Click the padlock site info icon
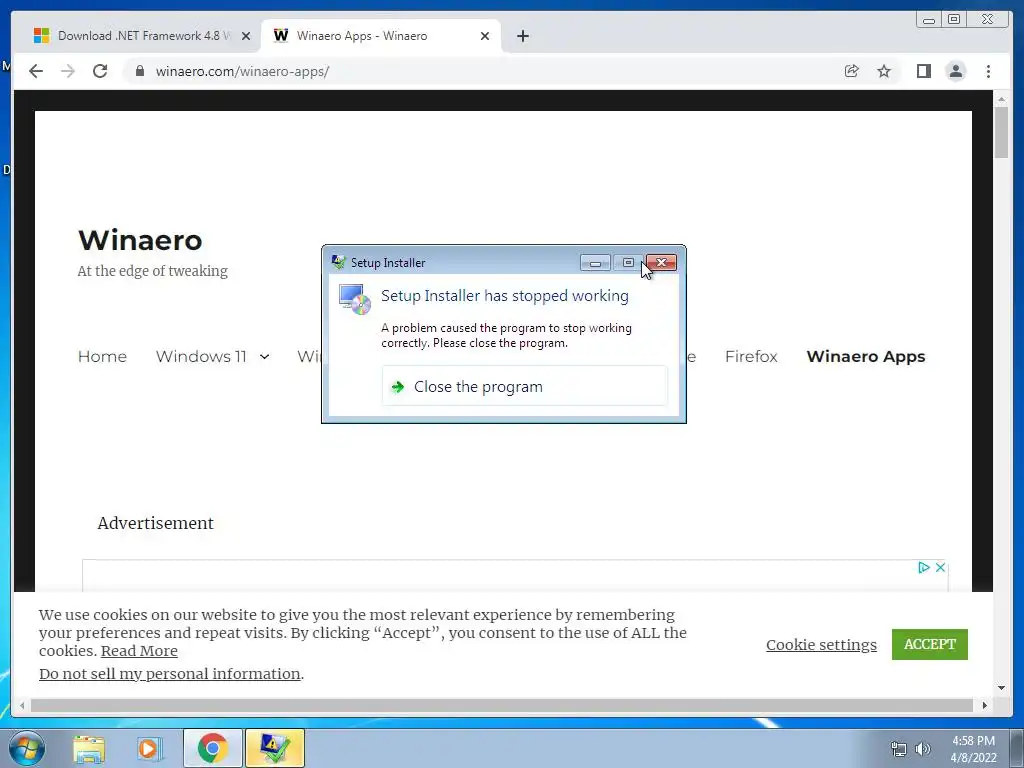1024x768 pixels. 140,71
